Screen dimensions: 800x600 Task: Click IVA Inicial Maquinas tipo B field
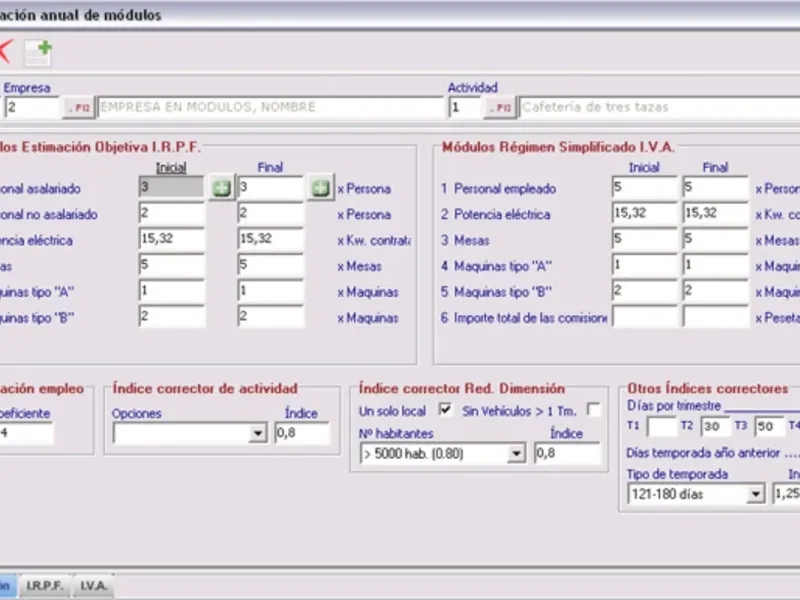click(x=644, y=291)
